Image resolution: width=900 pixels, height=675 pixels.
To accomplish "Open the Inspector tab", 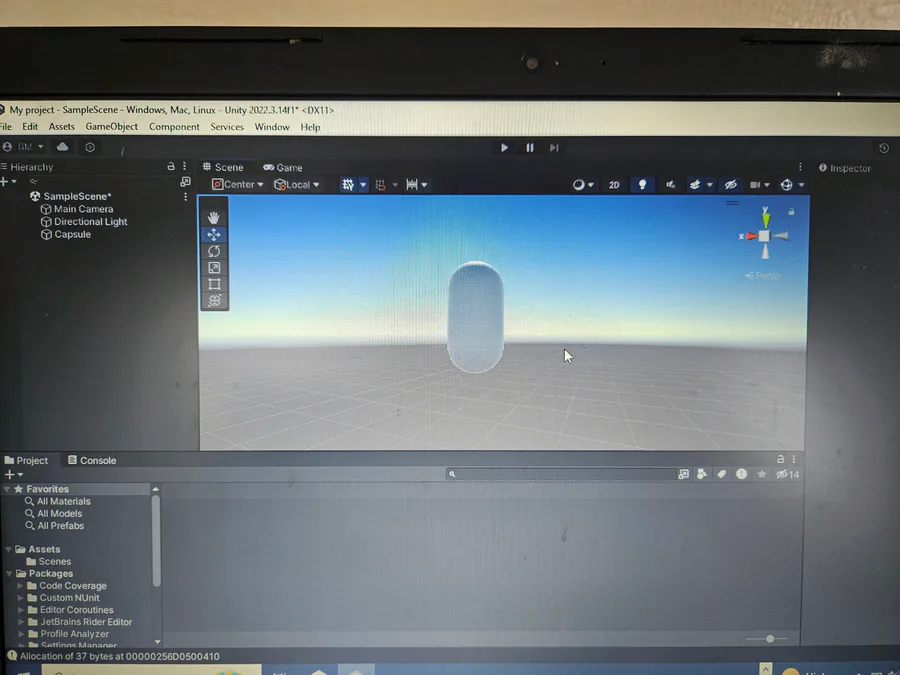I will tap(844, 168).
